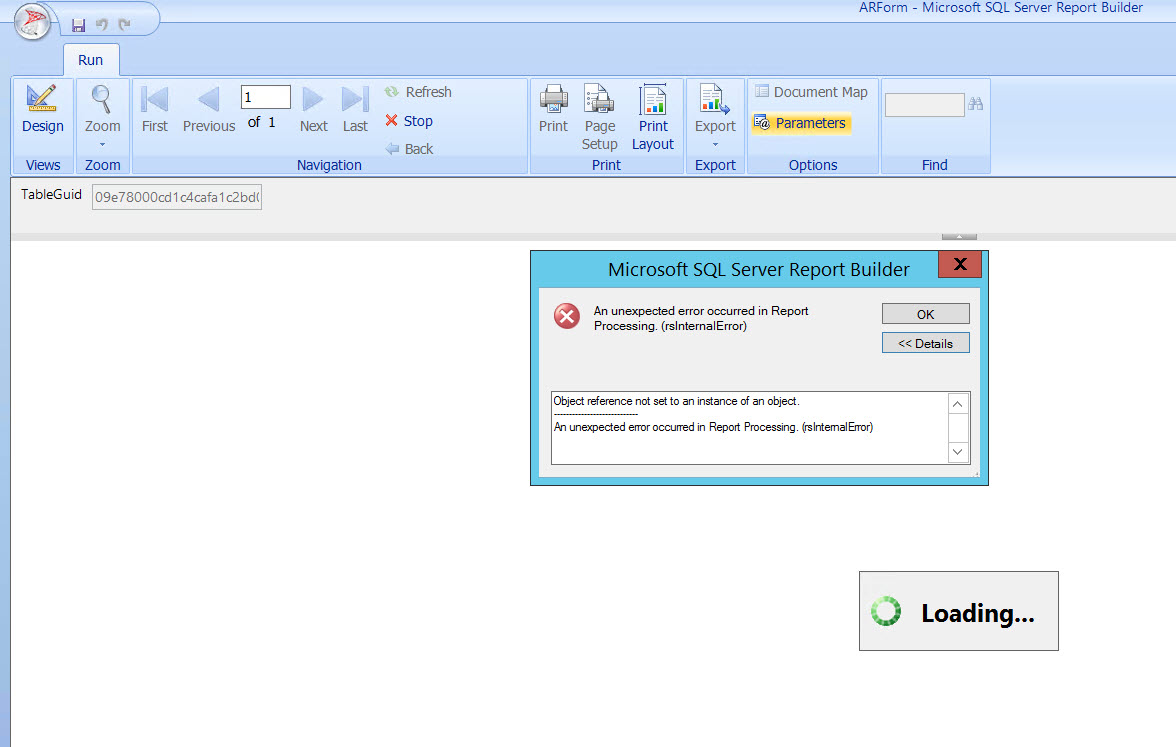Viewport: 1176px width, 747px height.
Task: Click the Save icon in quick access toolbar
Action: tap(78, 25)
